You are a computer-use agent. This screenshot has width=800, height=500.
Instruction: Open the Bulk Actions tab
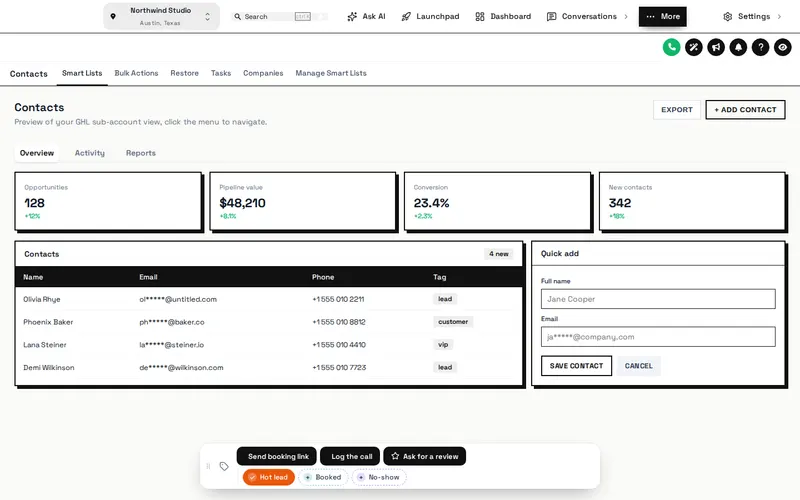[x=136, y=73]
